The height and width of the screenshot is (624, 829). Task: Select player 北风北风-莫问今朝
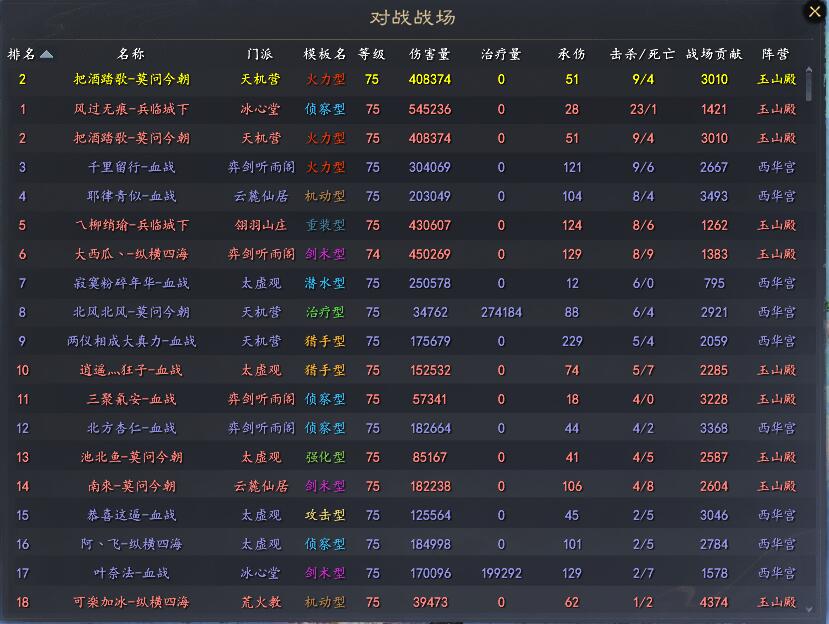click(131, 312)
